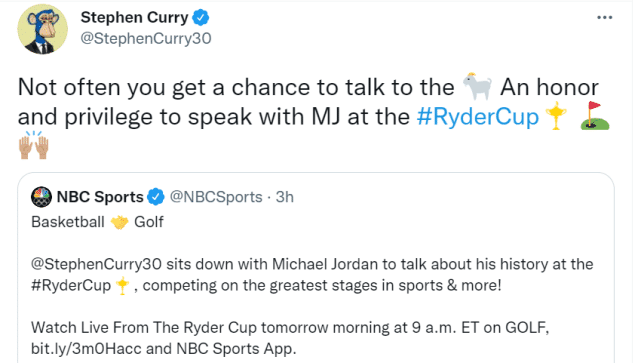The image size is (641, 363).
Task: Click the NBC Sports peacock logo avatar
Action: (x=41, y=197)
